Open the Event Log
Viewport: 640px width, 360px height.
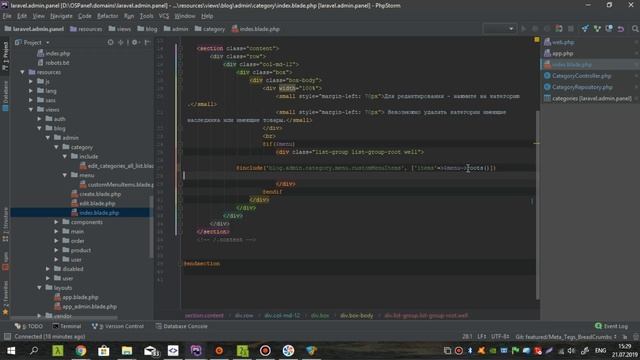tap(611, 326)
